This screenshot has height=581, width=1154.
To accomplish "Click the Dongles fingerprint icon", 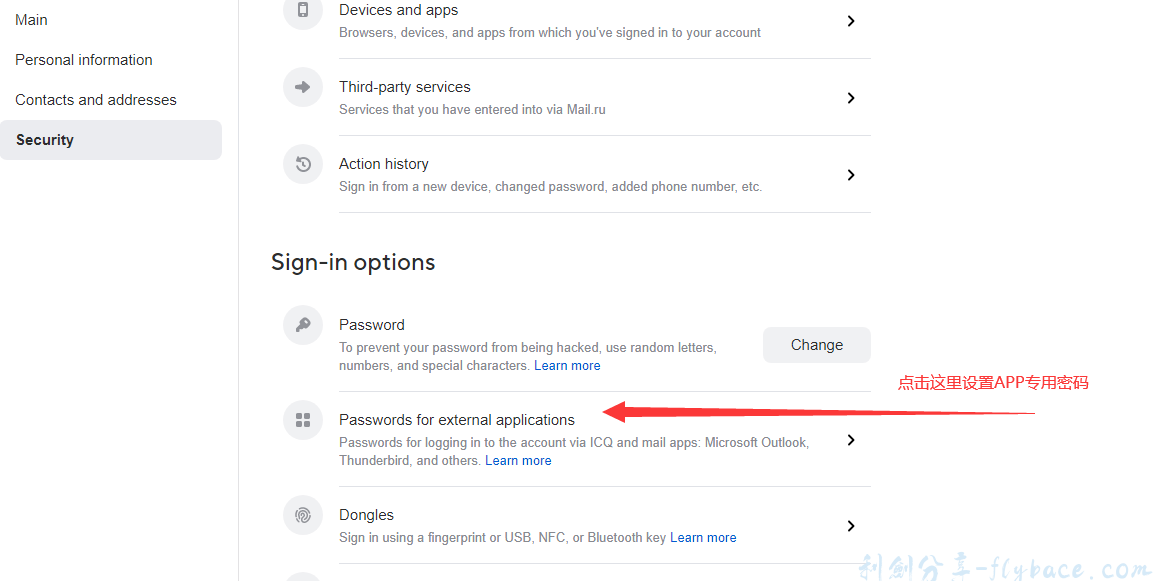I will [303, 515].
